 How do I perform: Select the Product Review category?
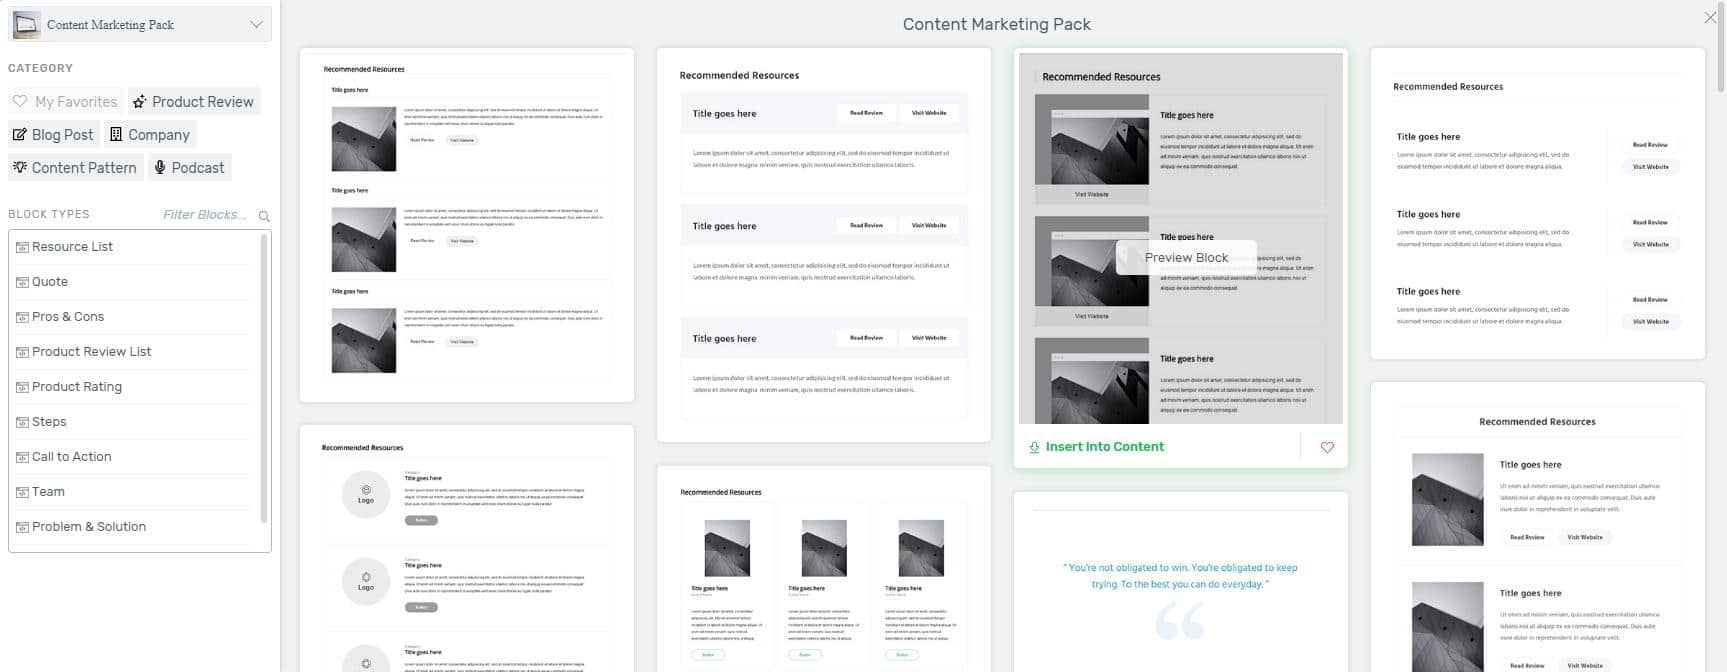(194, 101)
